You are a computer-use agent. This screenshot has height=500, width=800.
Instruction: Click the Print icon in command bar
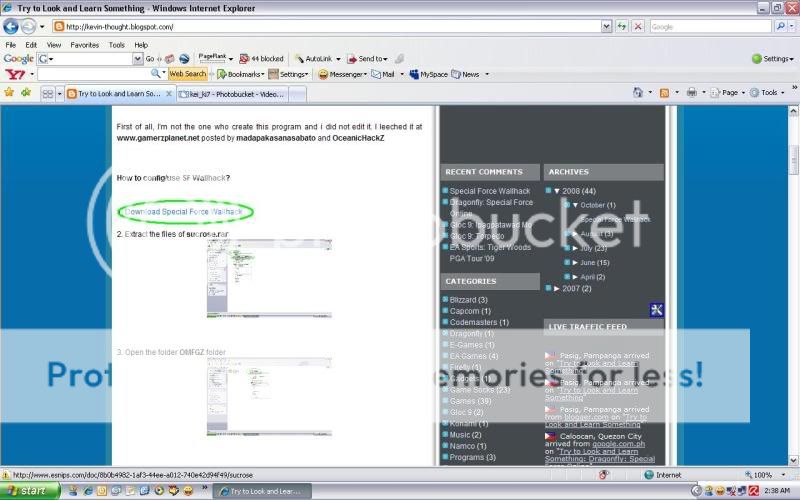[x=691, y=93]
